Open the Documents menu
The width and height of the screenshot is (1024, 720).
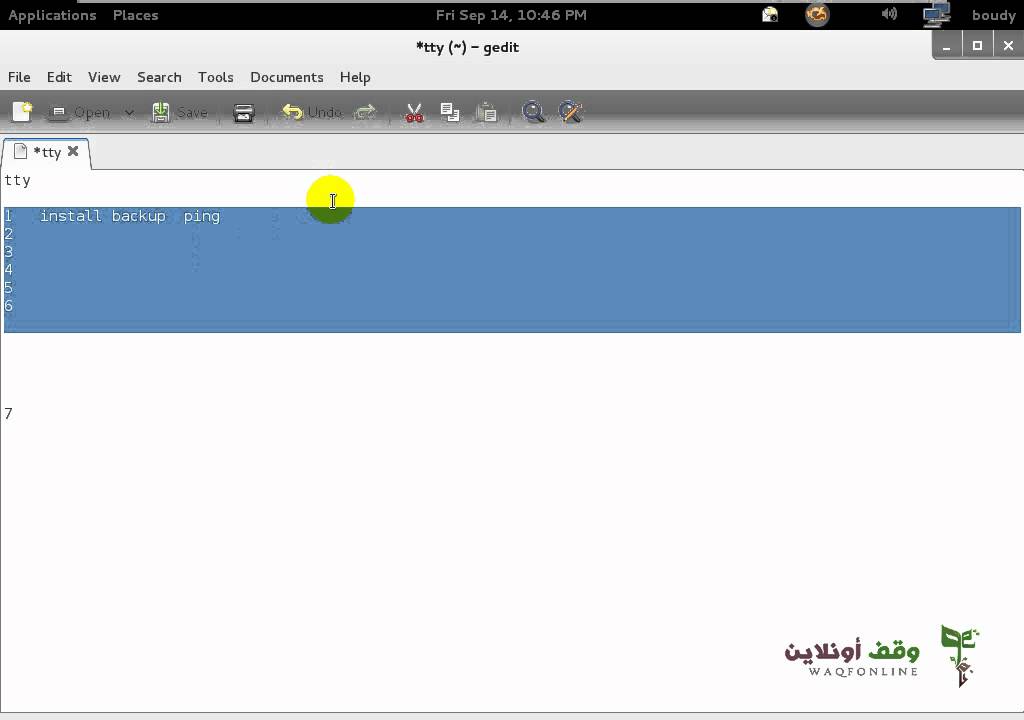pos(287,77)
